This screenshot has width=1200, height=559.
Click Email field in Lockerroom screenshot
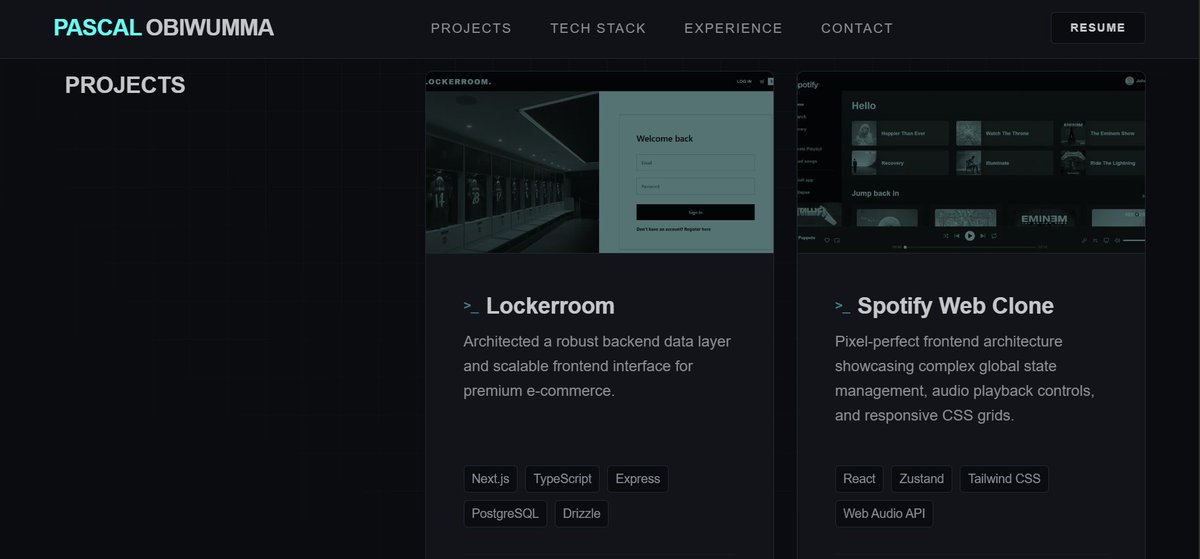tap(695, 162)
